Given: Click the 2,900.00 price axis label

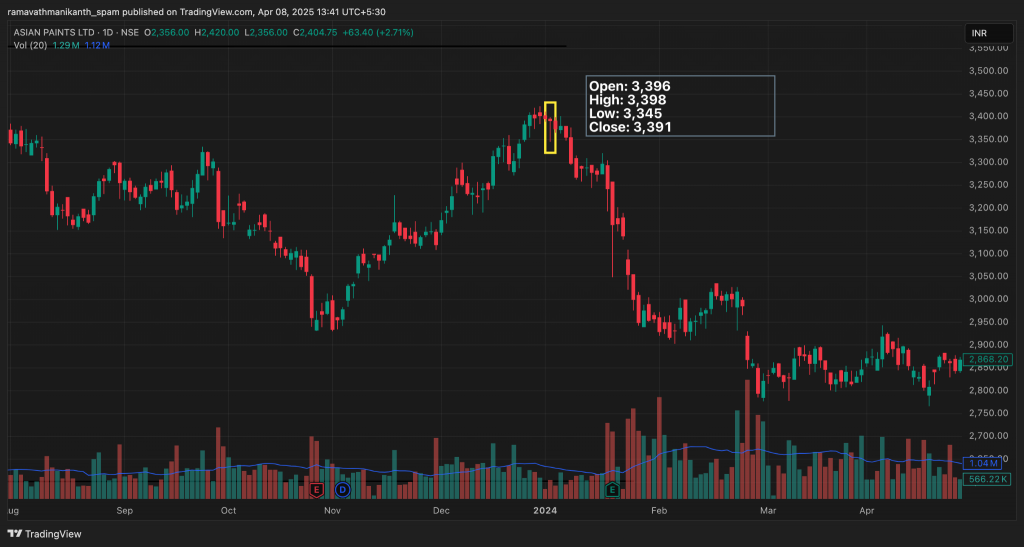Looking at the screenshot, I should click(989, 345).
